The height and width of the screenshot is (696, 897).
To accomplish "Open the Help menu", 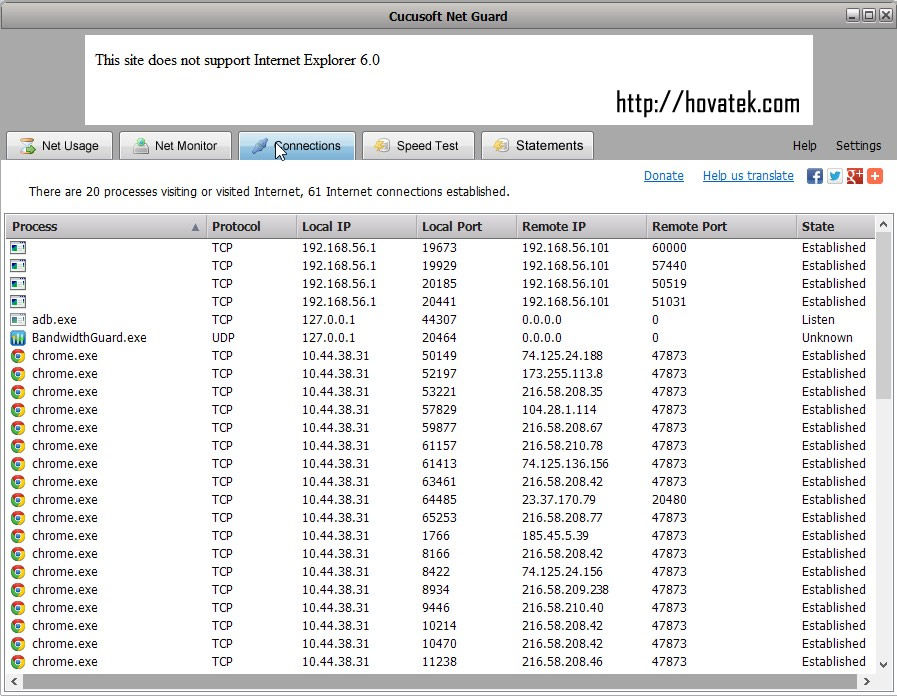I will point(804,146).
